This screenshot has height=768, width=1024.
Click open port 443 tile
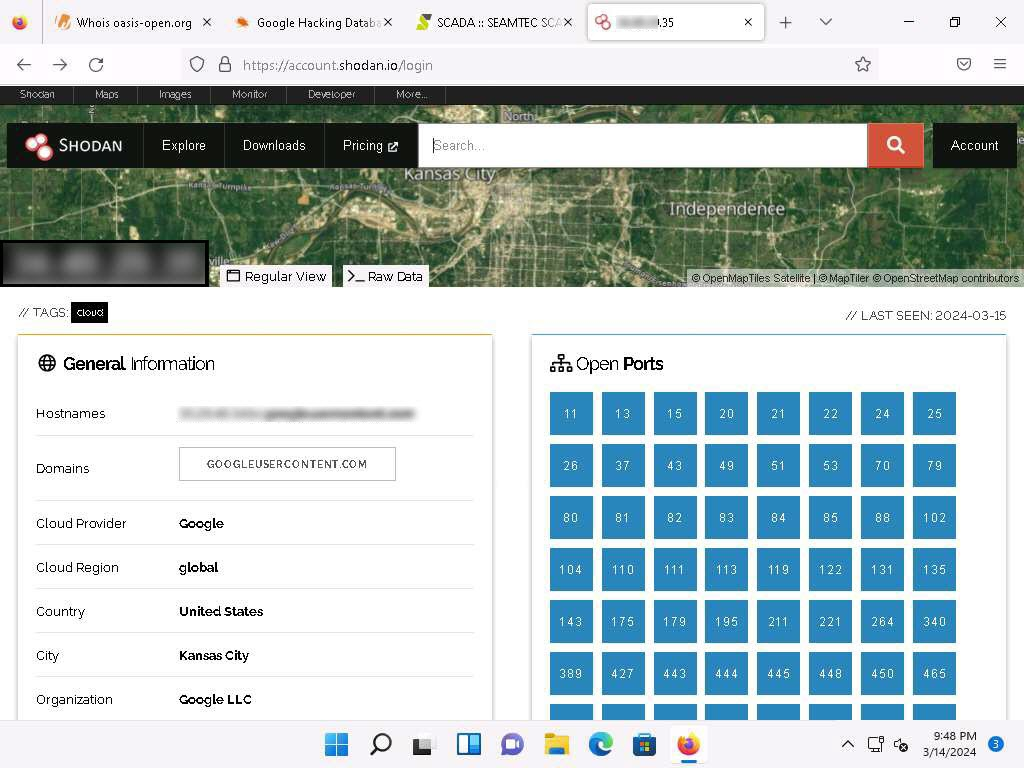pyautogui.click(x=675, y=673)
